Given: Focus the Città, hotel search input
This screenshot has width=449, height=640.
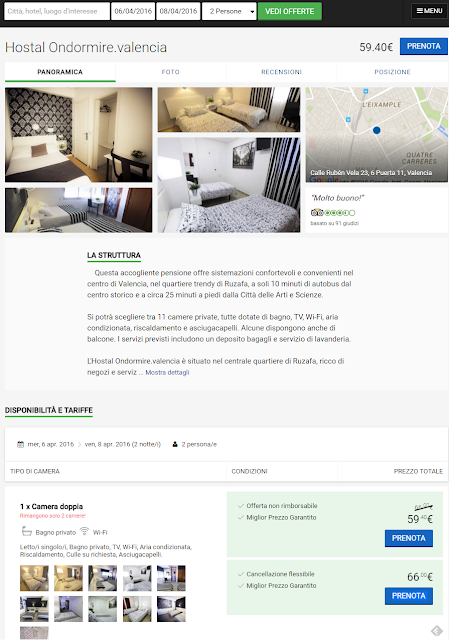Looking at the screenshot, I should click(57, 11).
